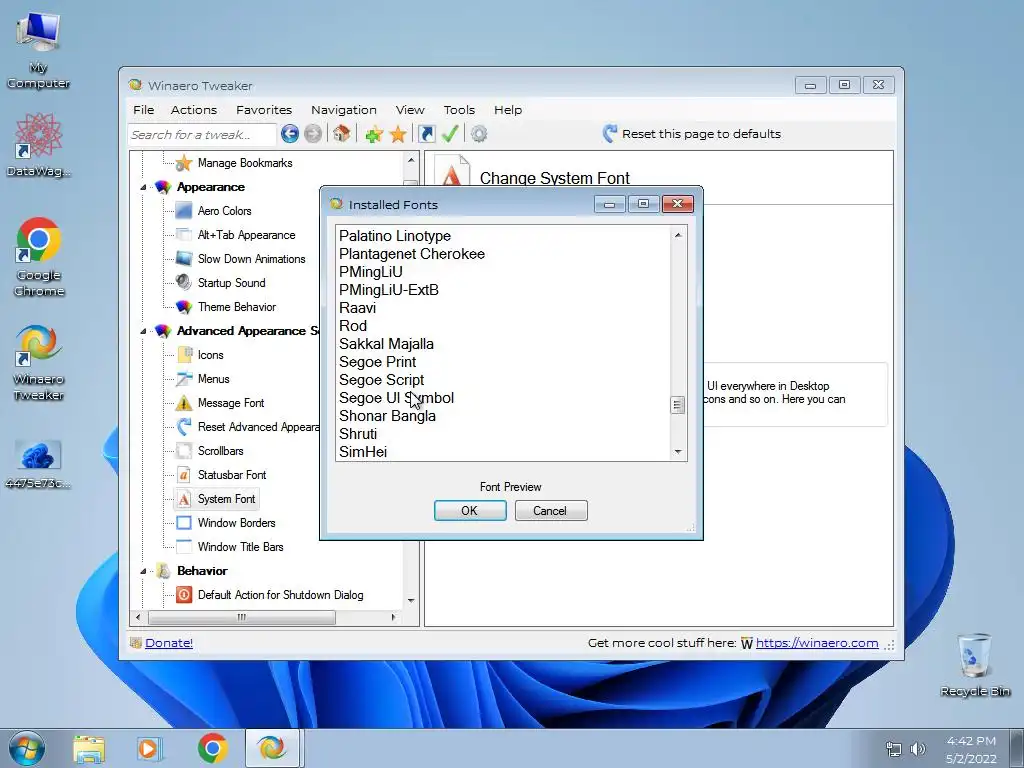Select Raavi font in list
1024x768 pixels.
click(x=357, y=308)
